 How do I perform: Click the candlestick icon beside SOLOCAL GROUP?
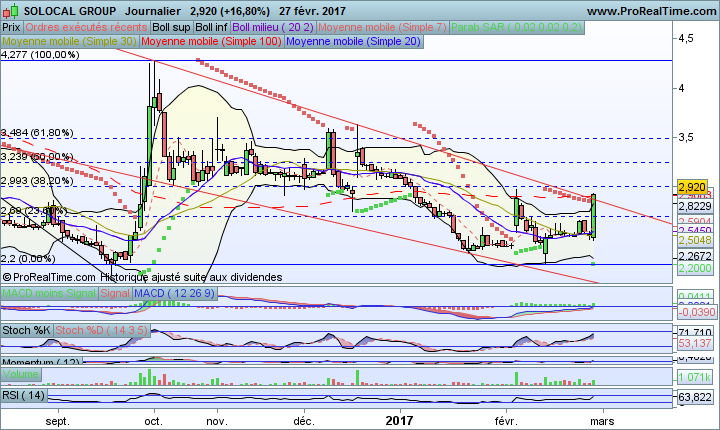pos(11,10)
